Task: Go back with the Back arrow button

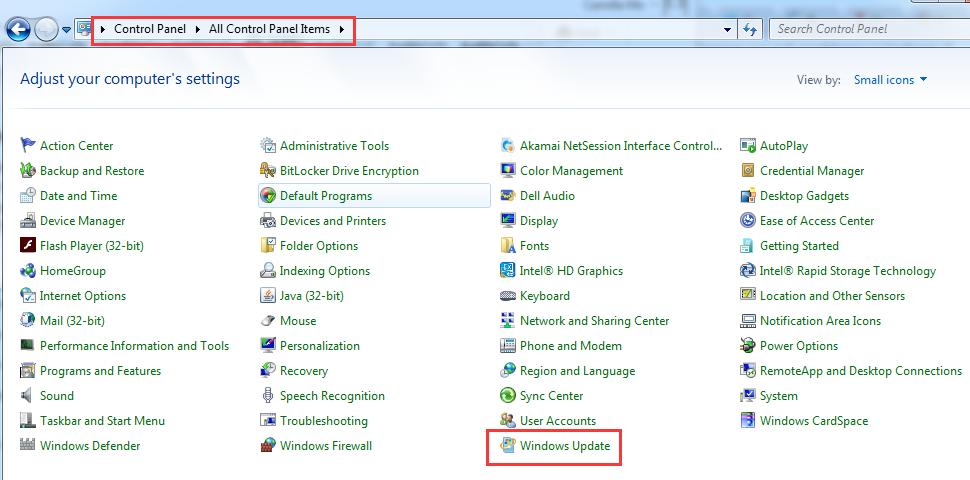Action: 18,29
